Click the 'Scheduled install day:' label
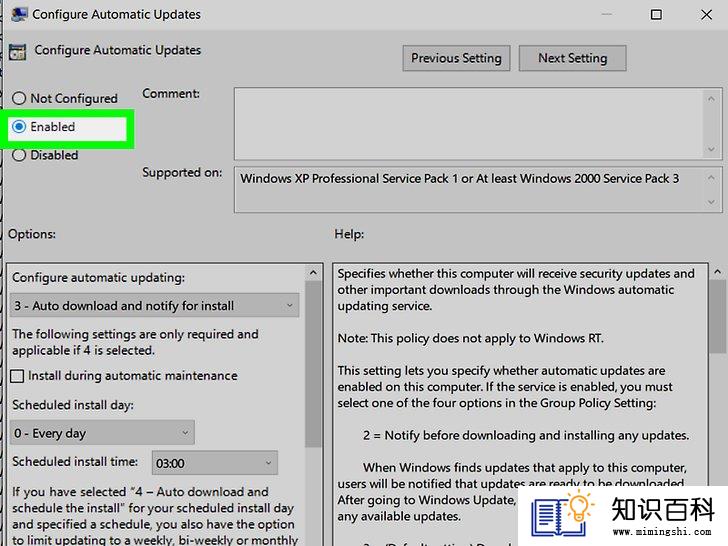728x546 pixels. (73, 405)
